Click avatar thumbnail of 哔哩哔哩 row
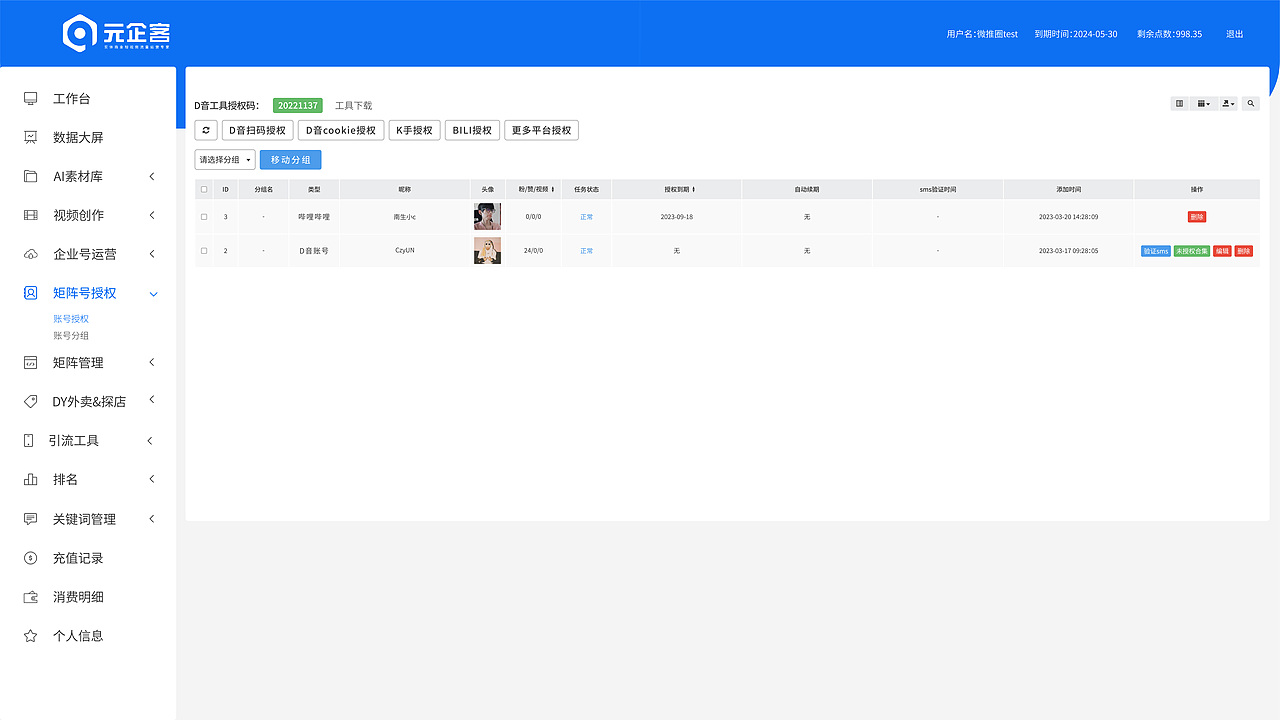This screenshot has width=1280, height=720. (487, 217)
